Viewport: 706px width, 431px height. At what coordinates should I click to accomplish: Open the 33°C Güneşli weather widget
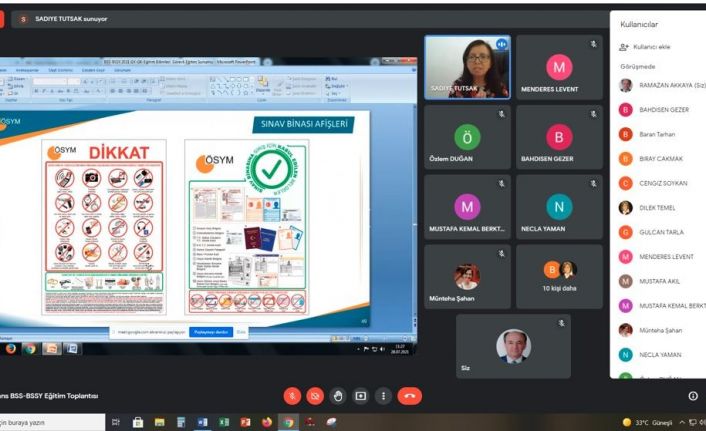tap(647, 422)
